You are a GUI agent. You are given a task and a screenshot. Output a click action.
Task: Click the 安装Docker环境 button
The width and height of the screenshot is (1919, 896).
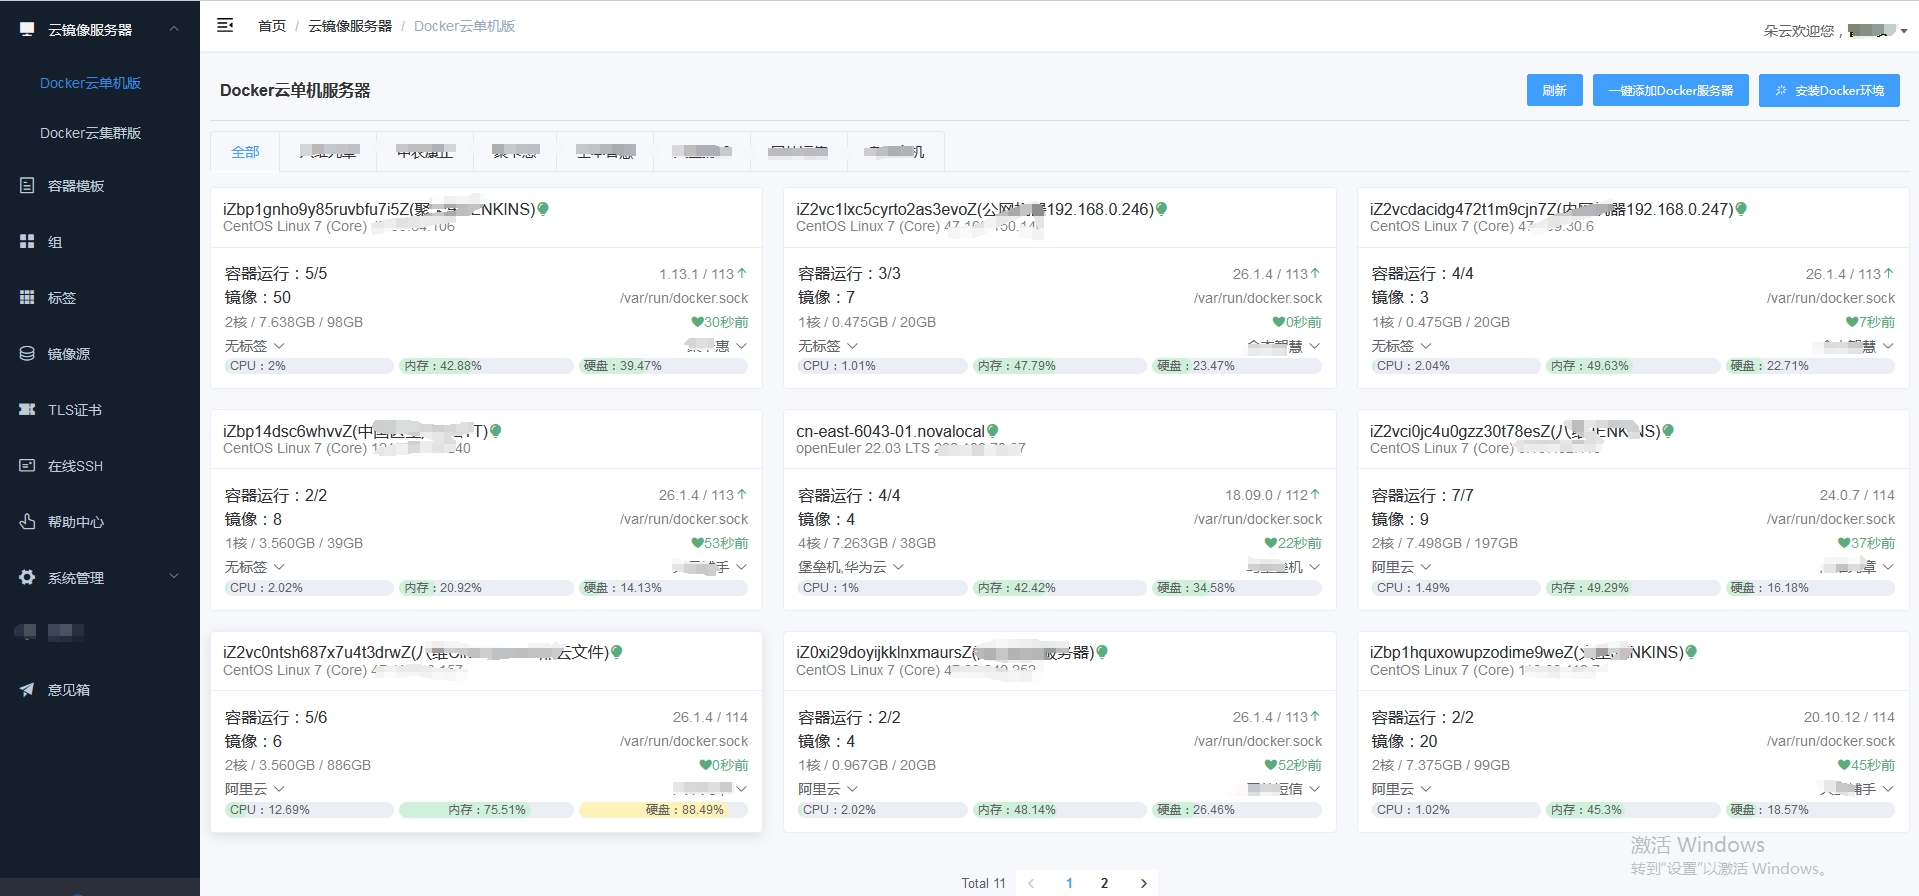tap(1829, 90)
